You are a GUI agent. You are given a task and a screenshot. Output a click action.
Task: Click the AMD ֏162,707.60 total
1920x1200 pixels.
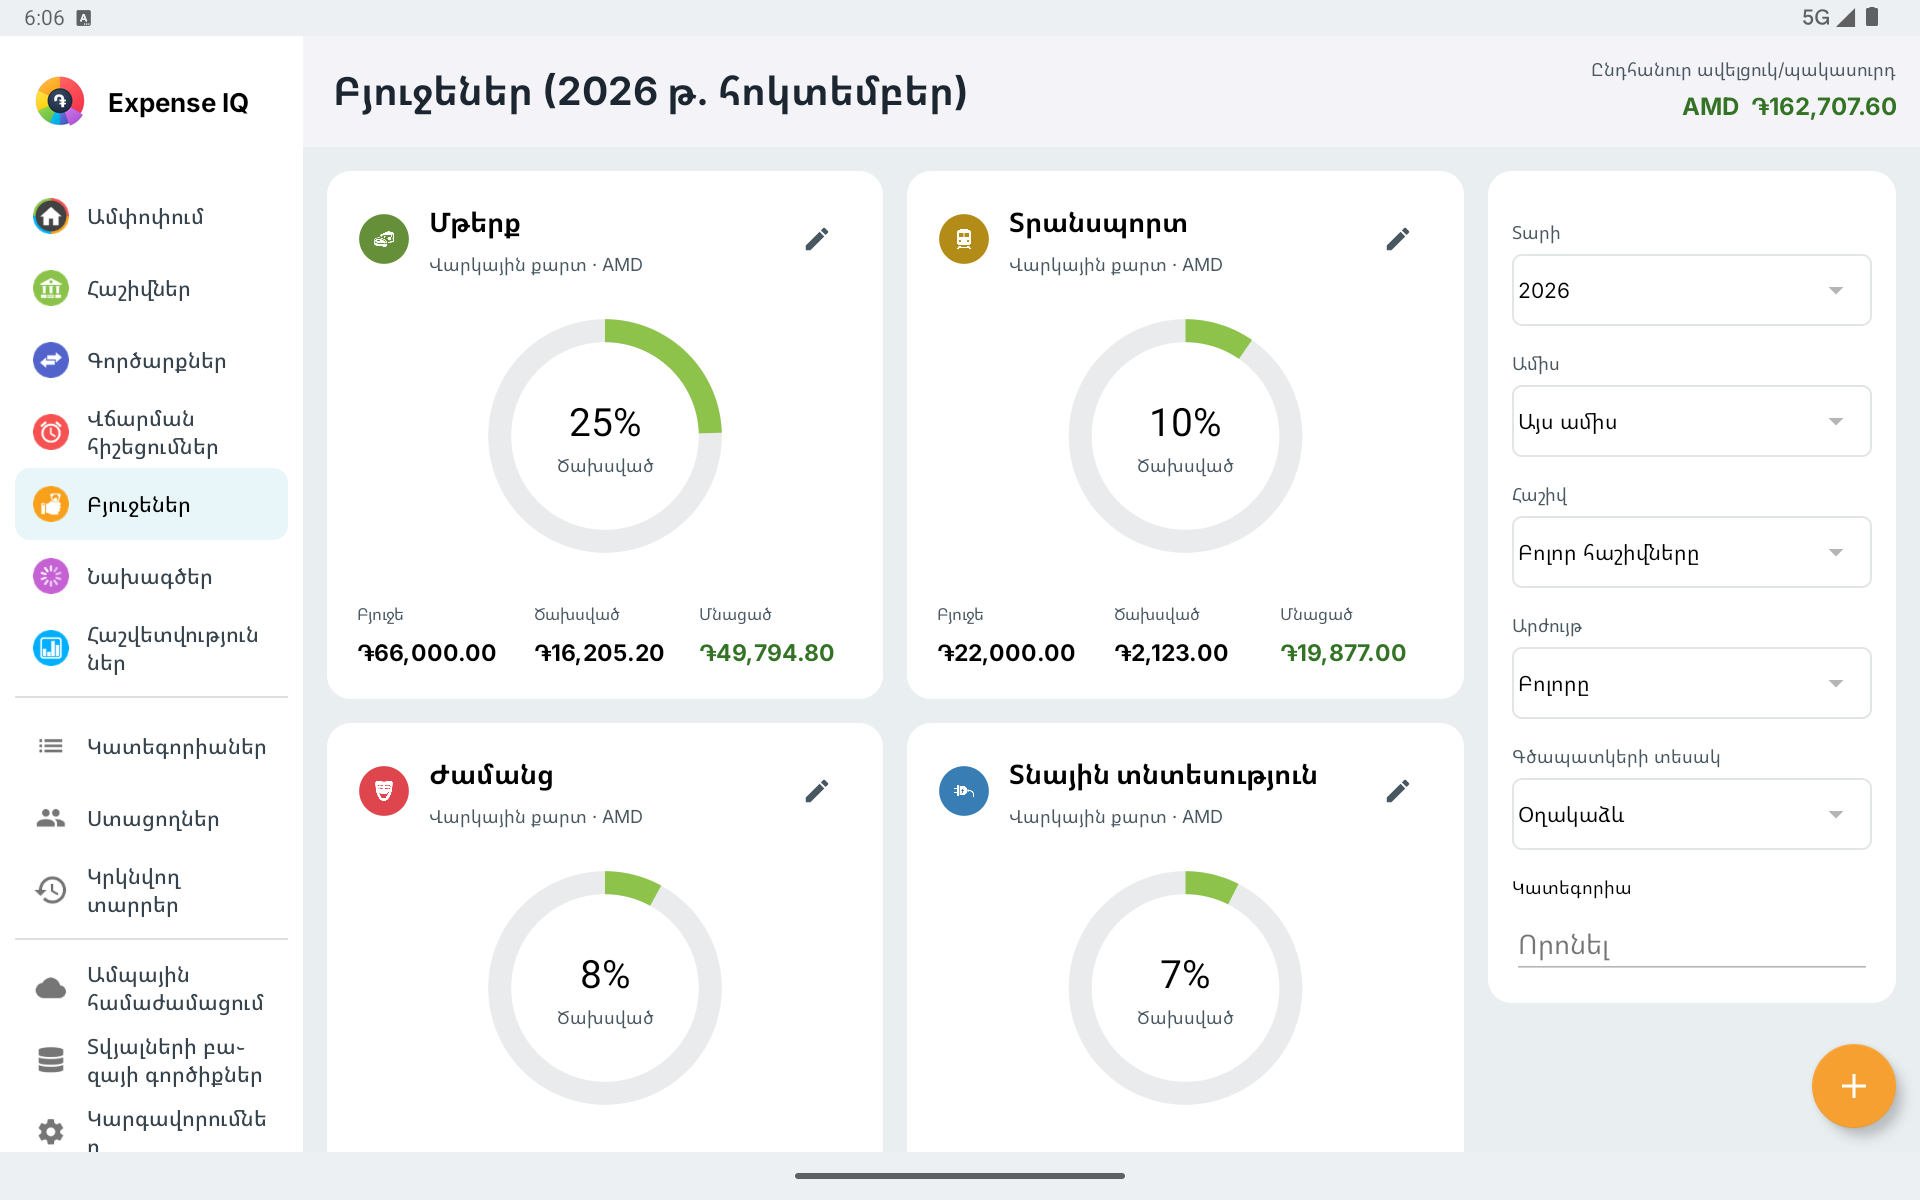point(1789,106)
